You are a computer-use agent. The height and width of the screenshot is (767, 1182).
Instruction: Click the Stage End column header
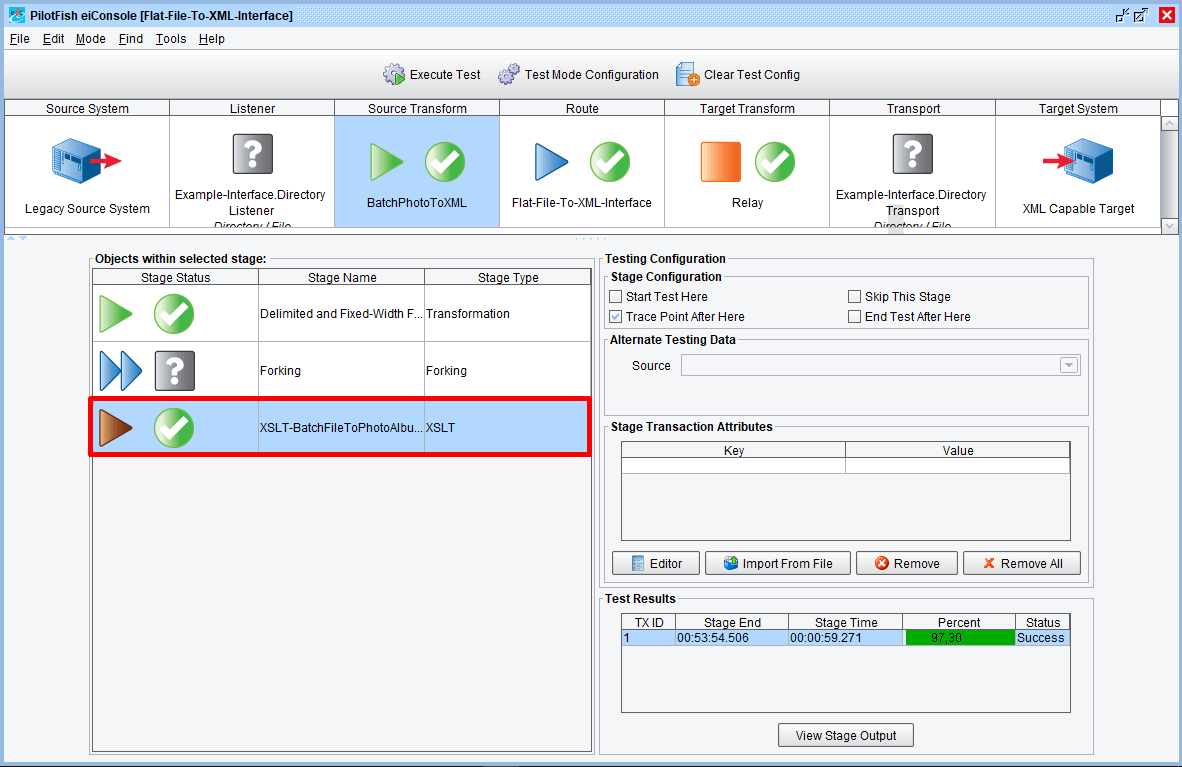(732, 622)
